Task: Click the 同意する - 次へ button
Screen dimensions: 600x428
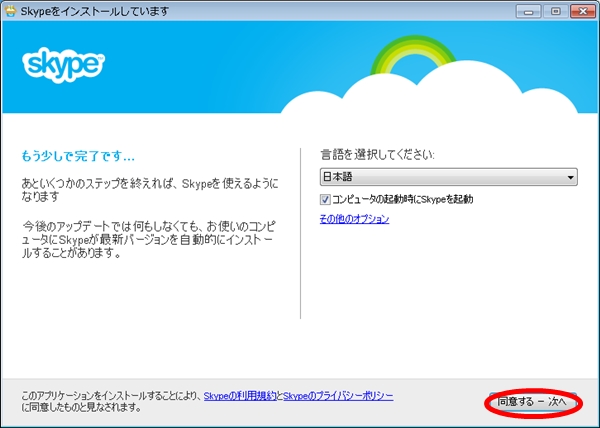Action: point(533,402)
